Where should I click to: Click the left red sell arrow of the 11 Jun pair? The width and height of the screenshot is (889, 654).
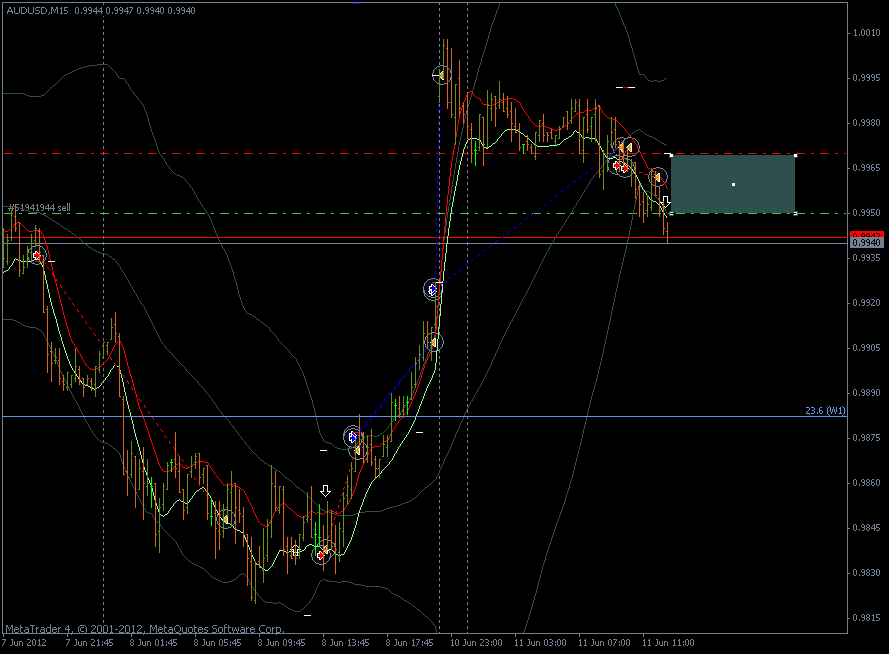pyautogui.click(x=616, y=165)
